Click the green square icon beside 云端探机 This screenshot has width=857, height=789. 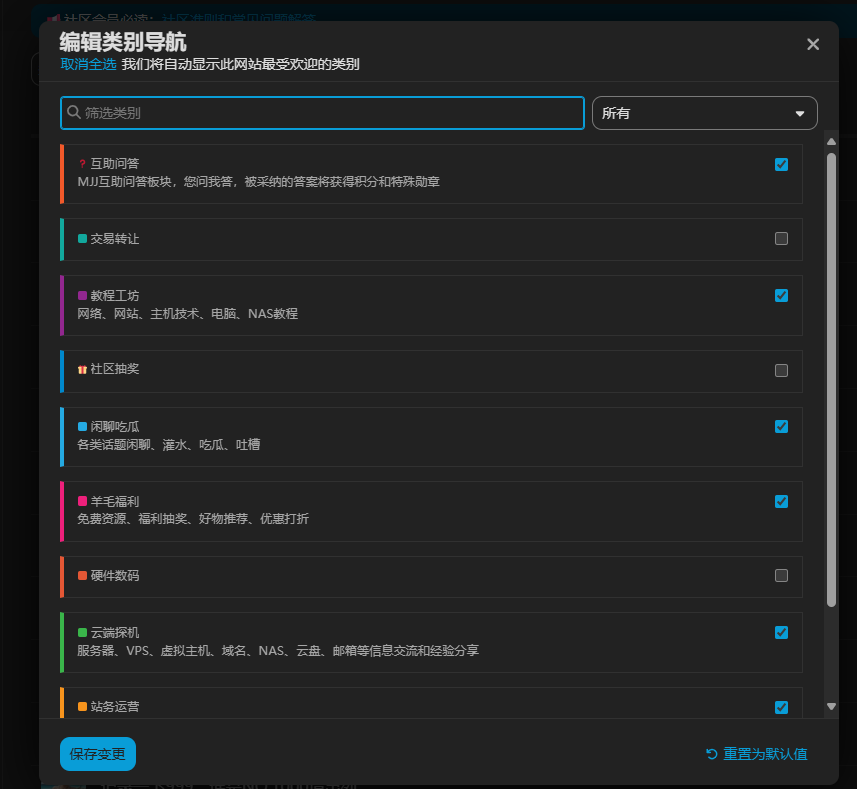83,633
